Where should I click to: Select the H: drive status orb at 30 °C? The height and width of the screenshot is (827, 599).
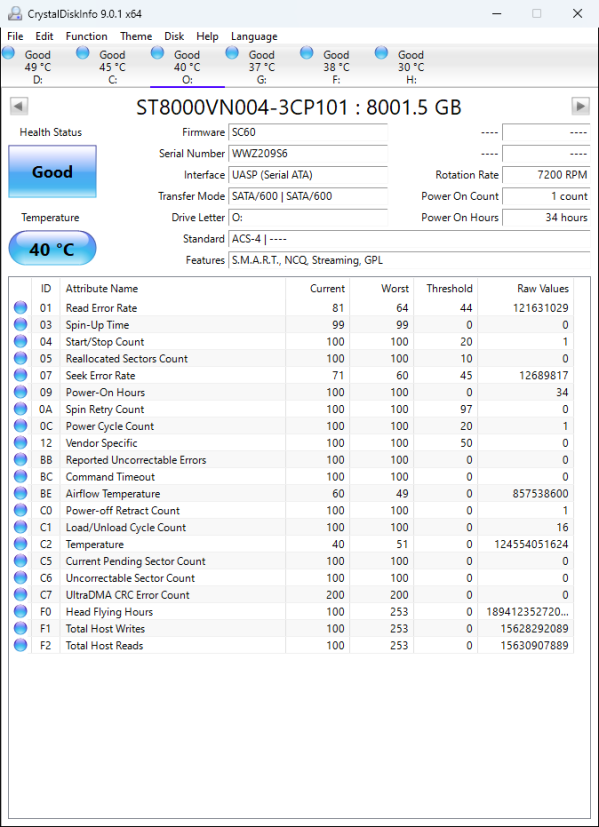381,53
